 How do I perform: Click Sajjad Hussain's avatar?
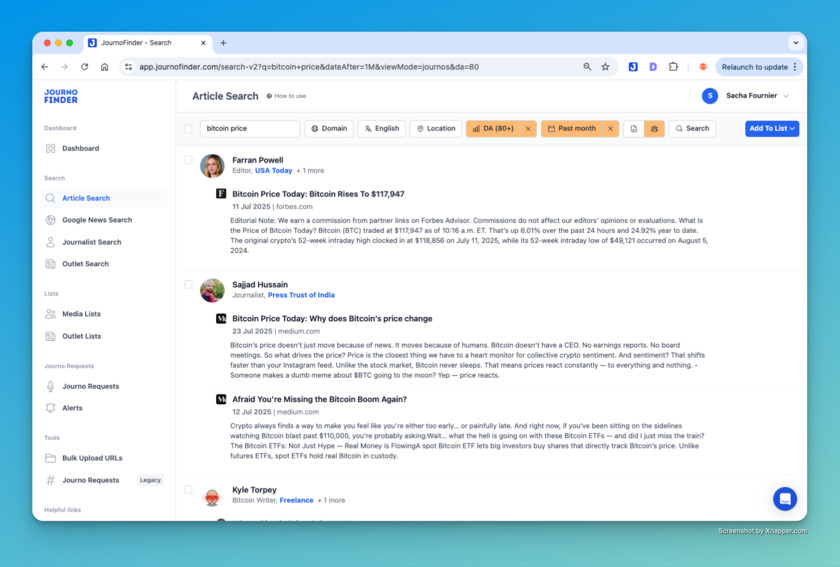(212, 290)
